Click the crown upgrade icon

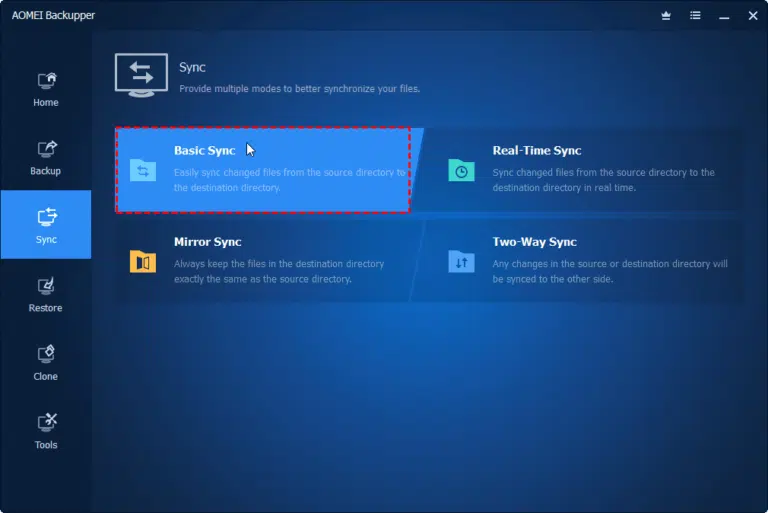click(x=666, y=16)
